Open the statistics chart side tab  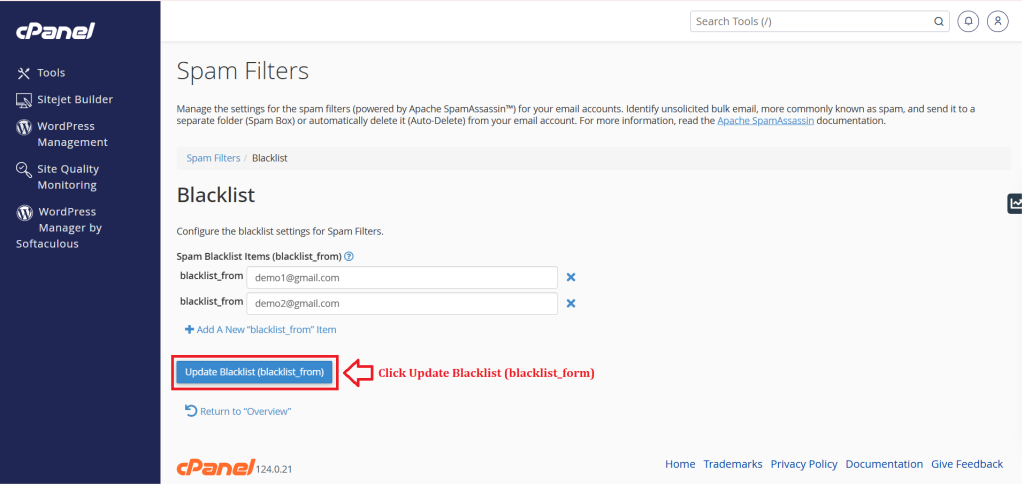pyautogui.click(x=1016, y=203)
